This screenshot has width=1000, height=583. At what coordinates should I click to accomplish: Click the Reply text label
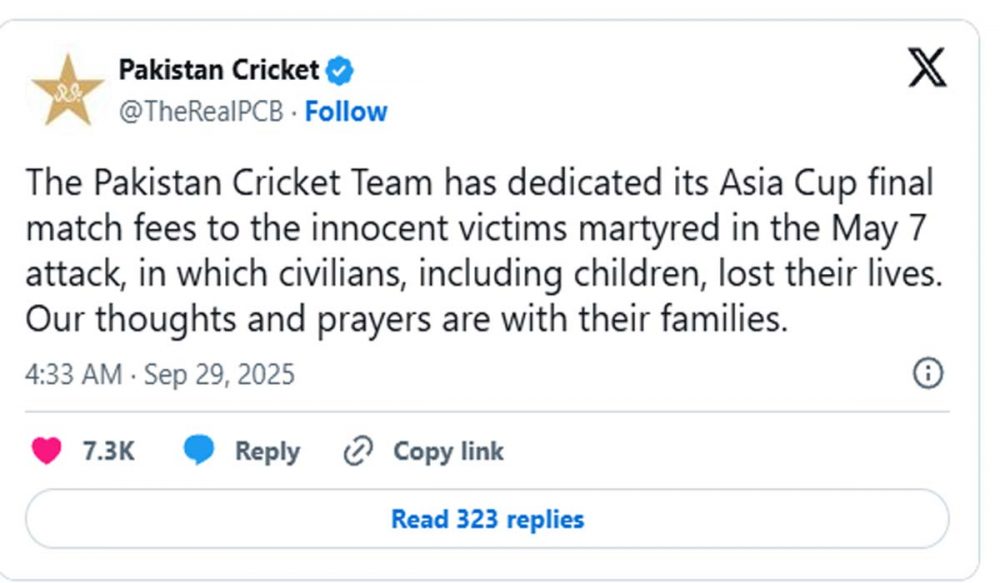(267, 451)
